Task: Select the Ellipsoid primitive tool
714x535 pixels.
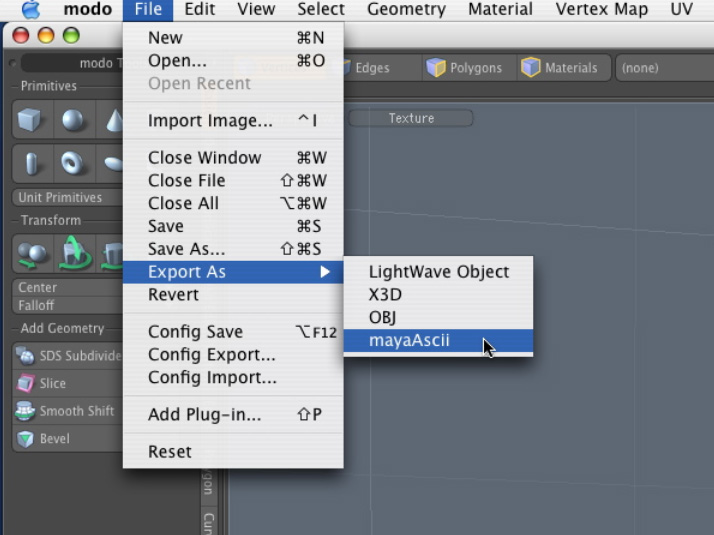Action: (x=111, y=163)
